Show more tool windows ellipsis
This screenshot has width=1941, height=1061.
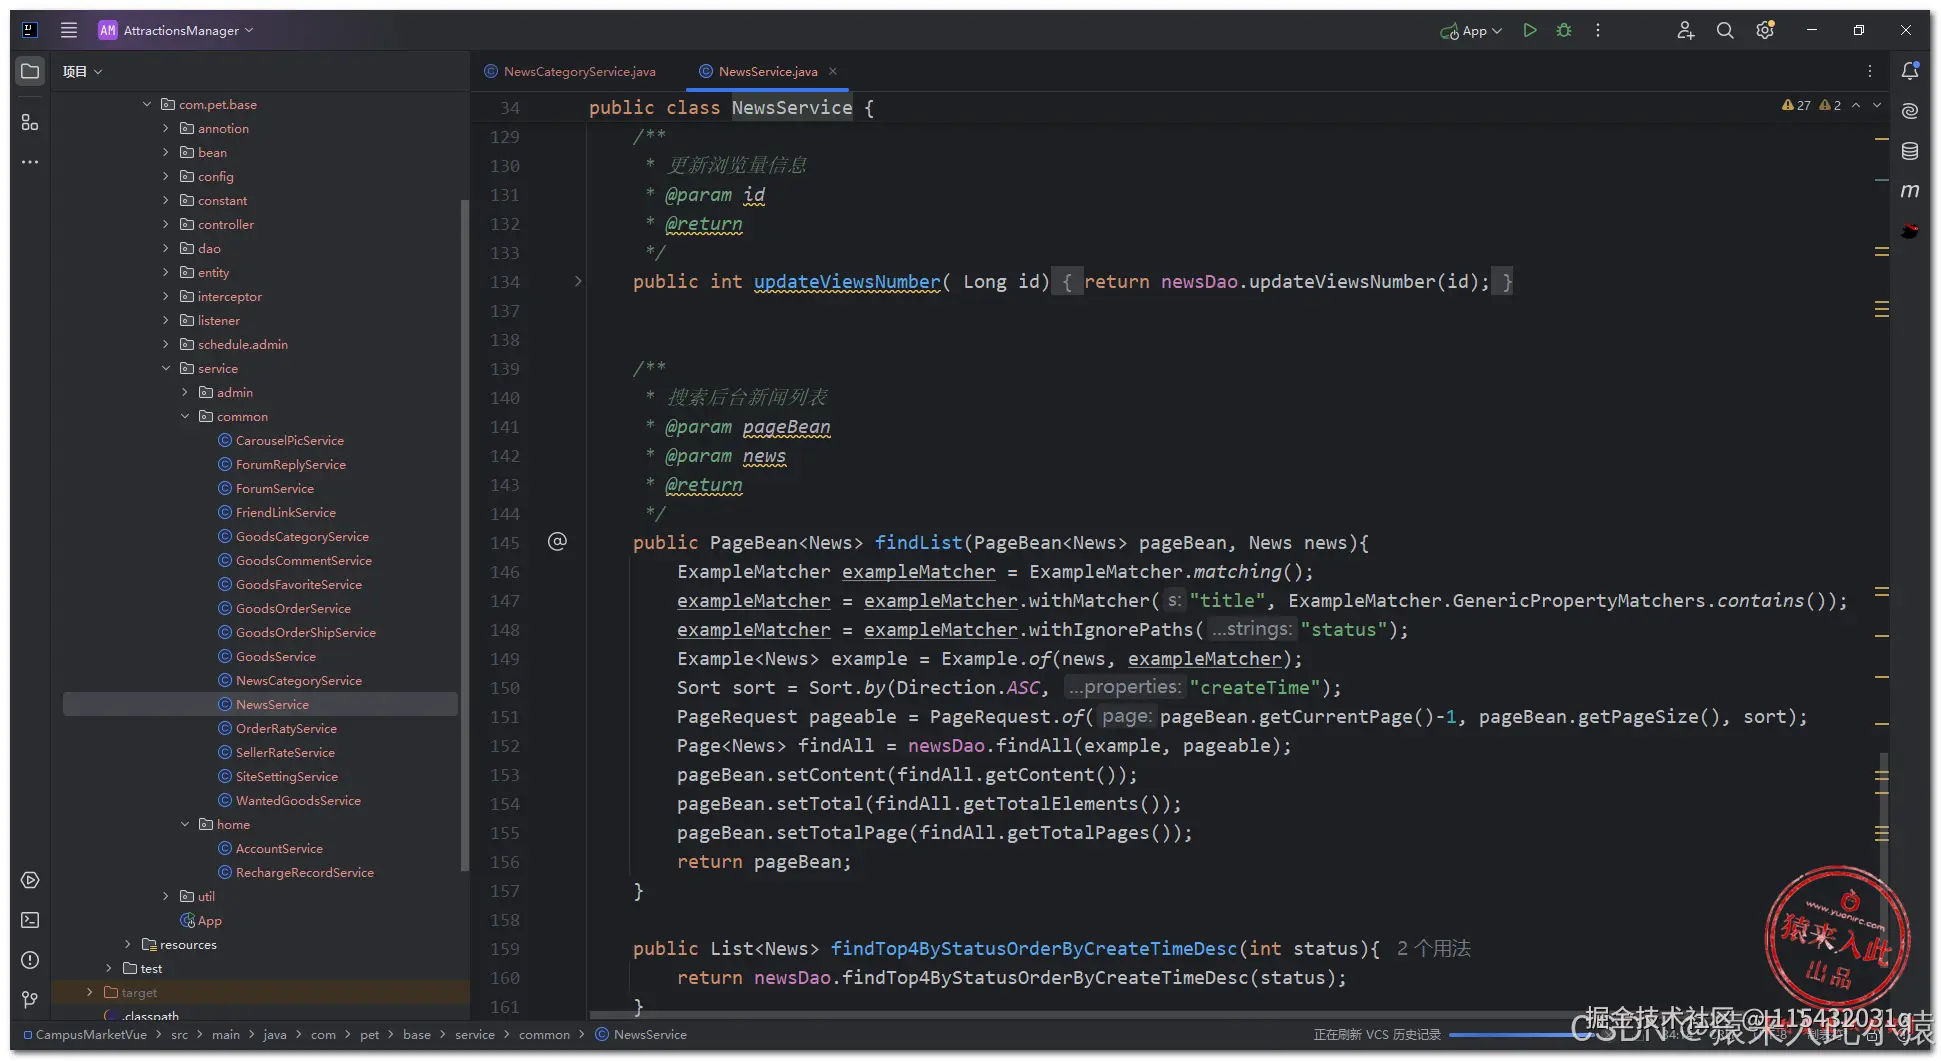tap(30, 162)
